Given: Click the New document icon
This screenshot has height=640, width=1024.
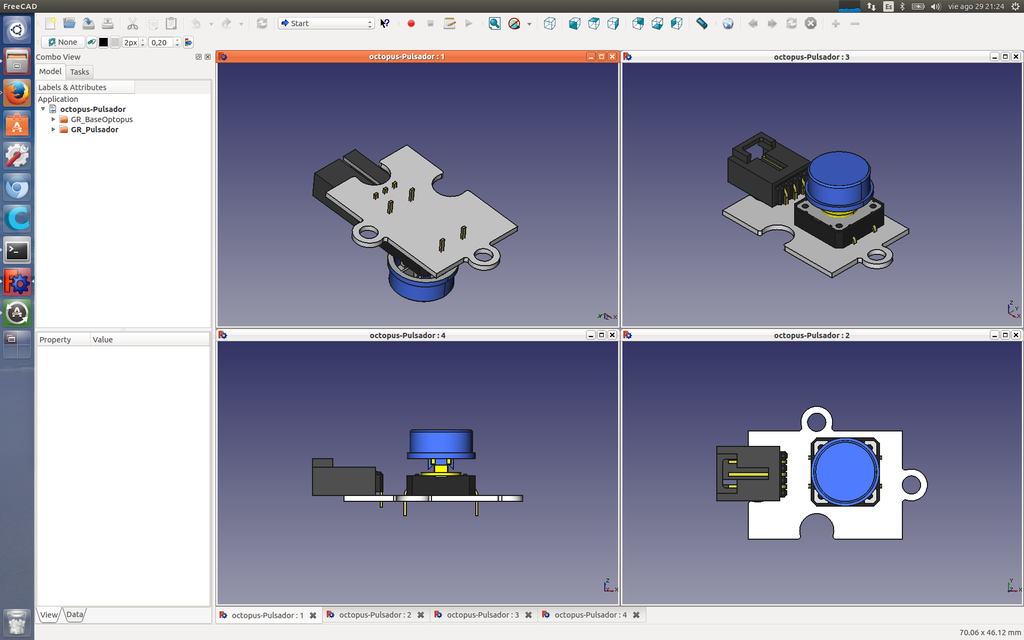Looking at the screenshot, I should (50, 23).
